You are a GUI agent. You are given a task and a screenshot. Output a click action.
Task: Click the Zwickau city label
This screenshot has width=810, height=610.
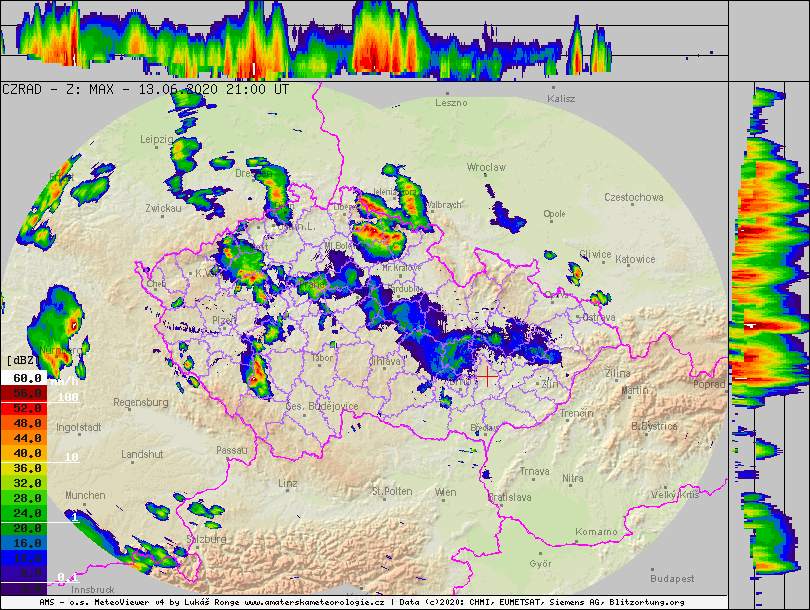[163, 208]
